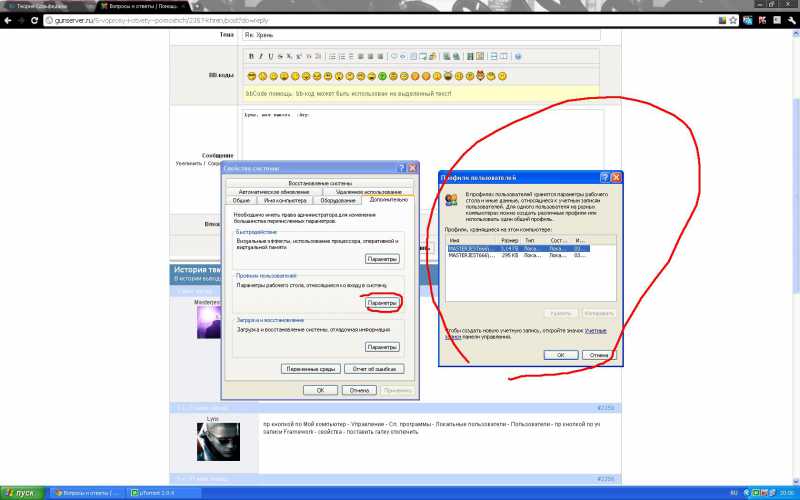
Task: Click the Italic formatting icon in editor toolbar
Action: coord(260,56)
